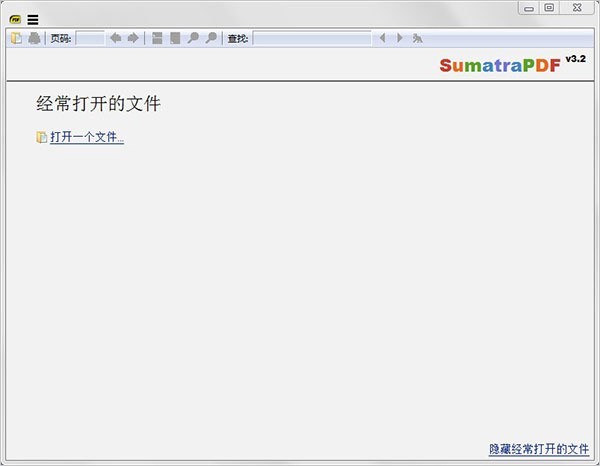This screenshot has width=600, height=466.
Task: Toggle Match Case search icon
Action: tap(417, 38)
